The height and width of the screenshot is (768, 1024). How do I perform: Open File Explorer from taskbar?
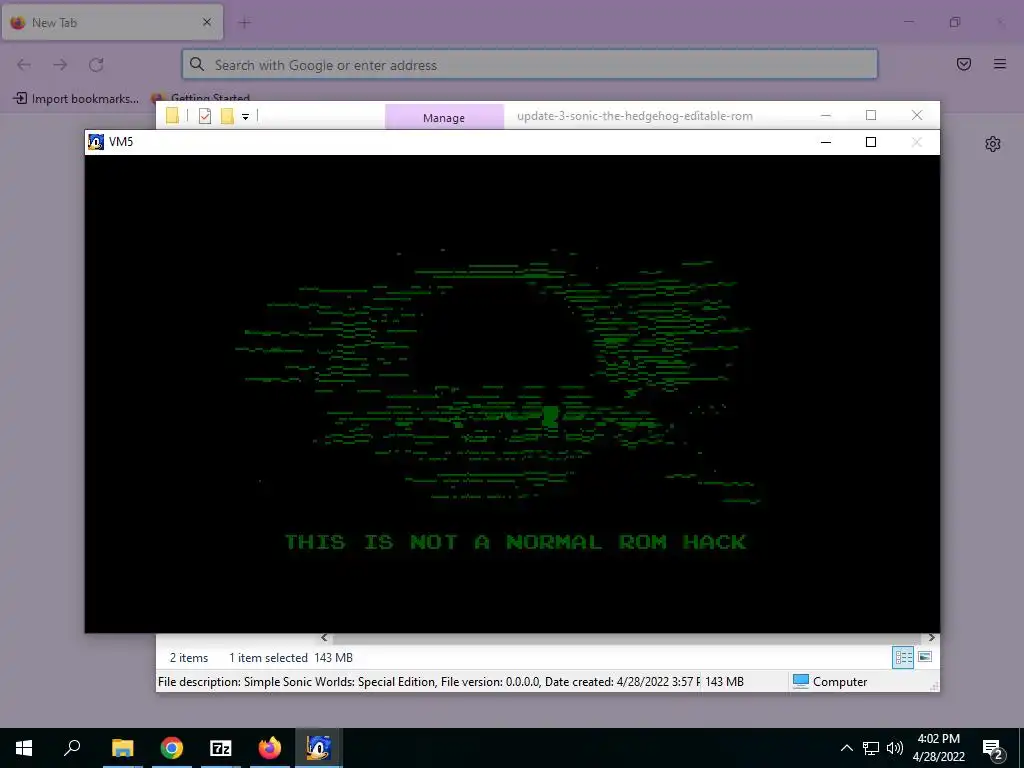coord(122,748)
